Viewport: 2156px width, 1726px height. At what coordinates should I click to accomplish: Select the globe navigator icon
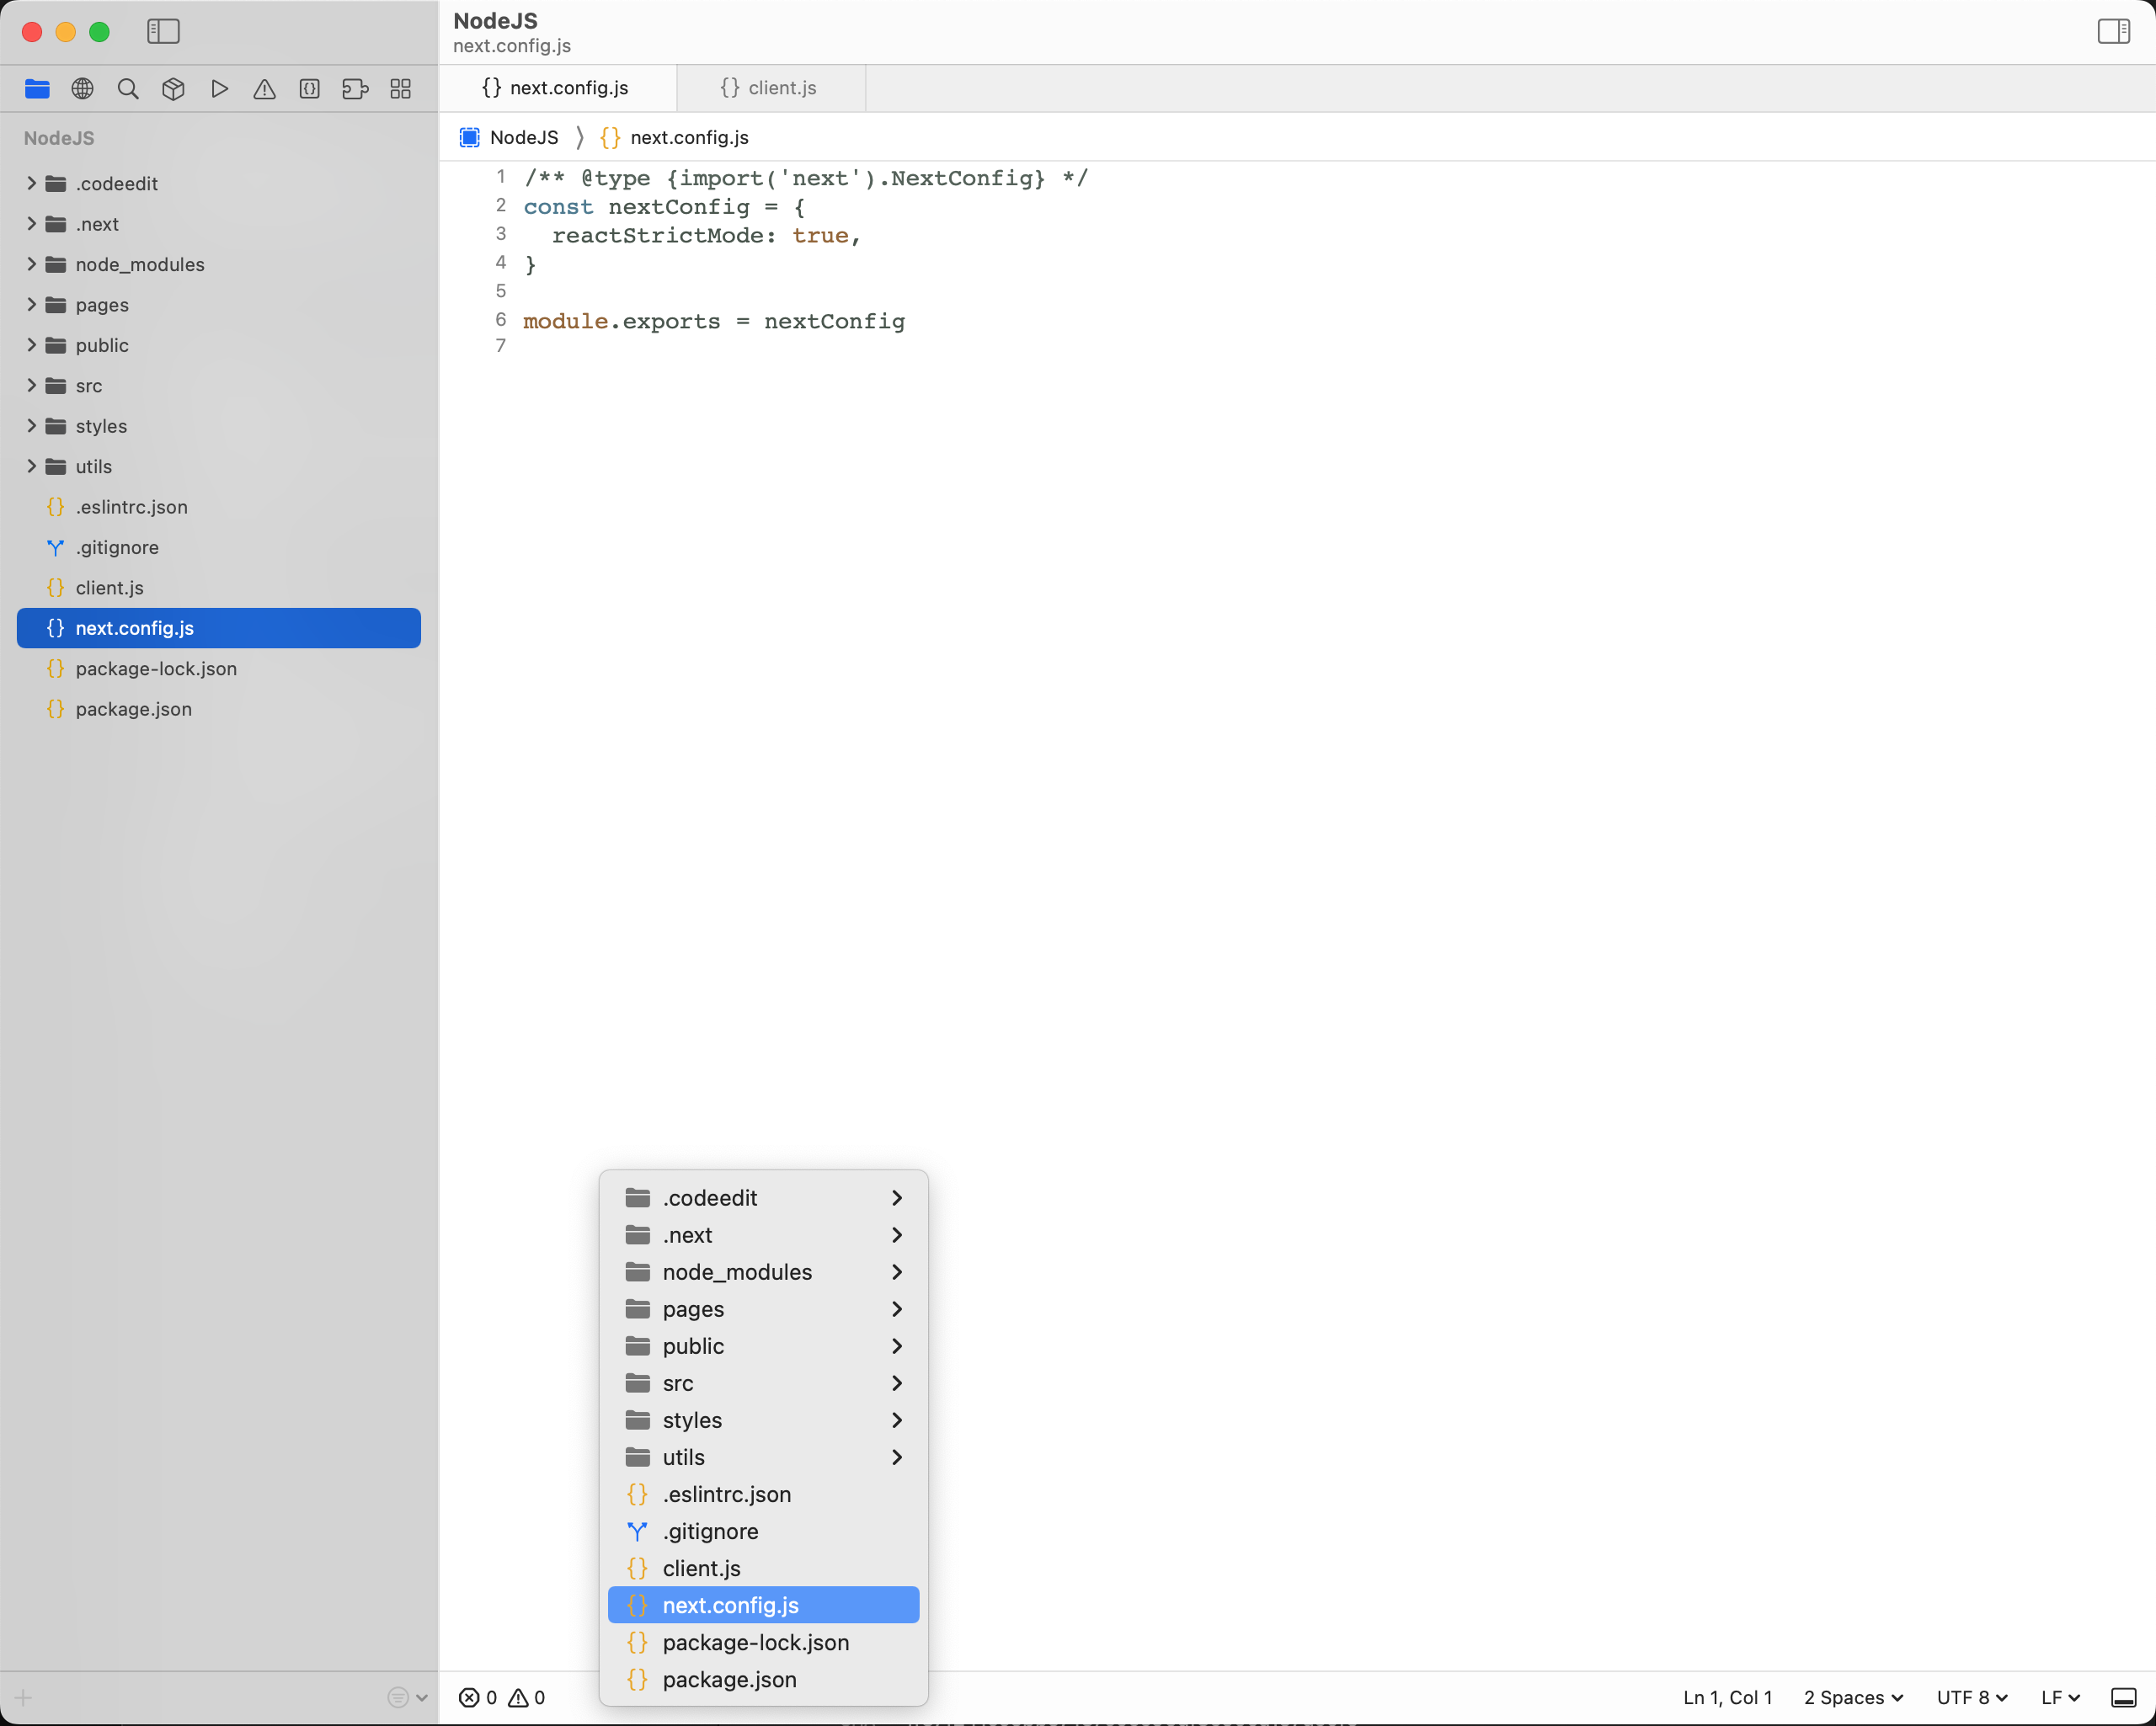click(x=82, y=88)
